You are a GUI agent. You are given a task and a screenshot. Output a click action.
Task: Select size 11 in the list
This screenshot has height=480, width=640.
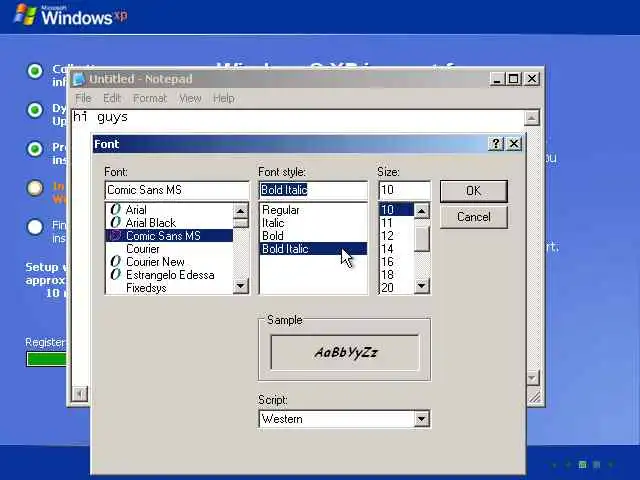point(397,223)
